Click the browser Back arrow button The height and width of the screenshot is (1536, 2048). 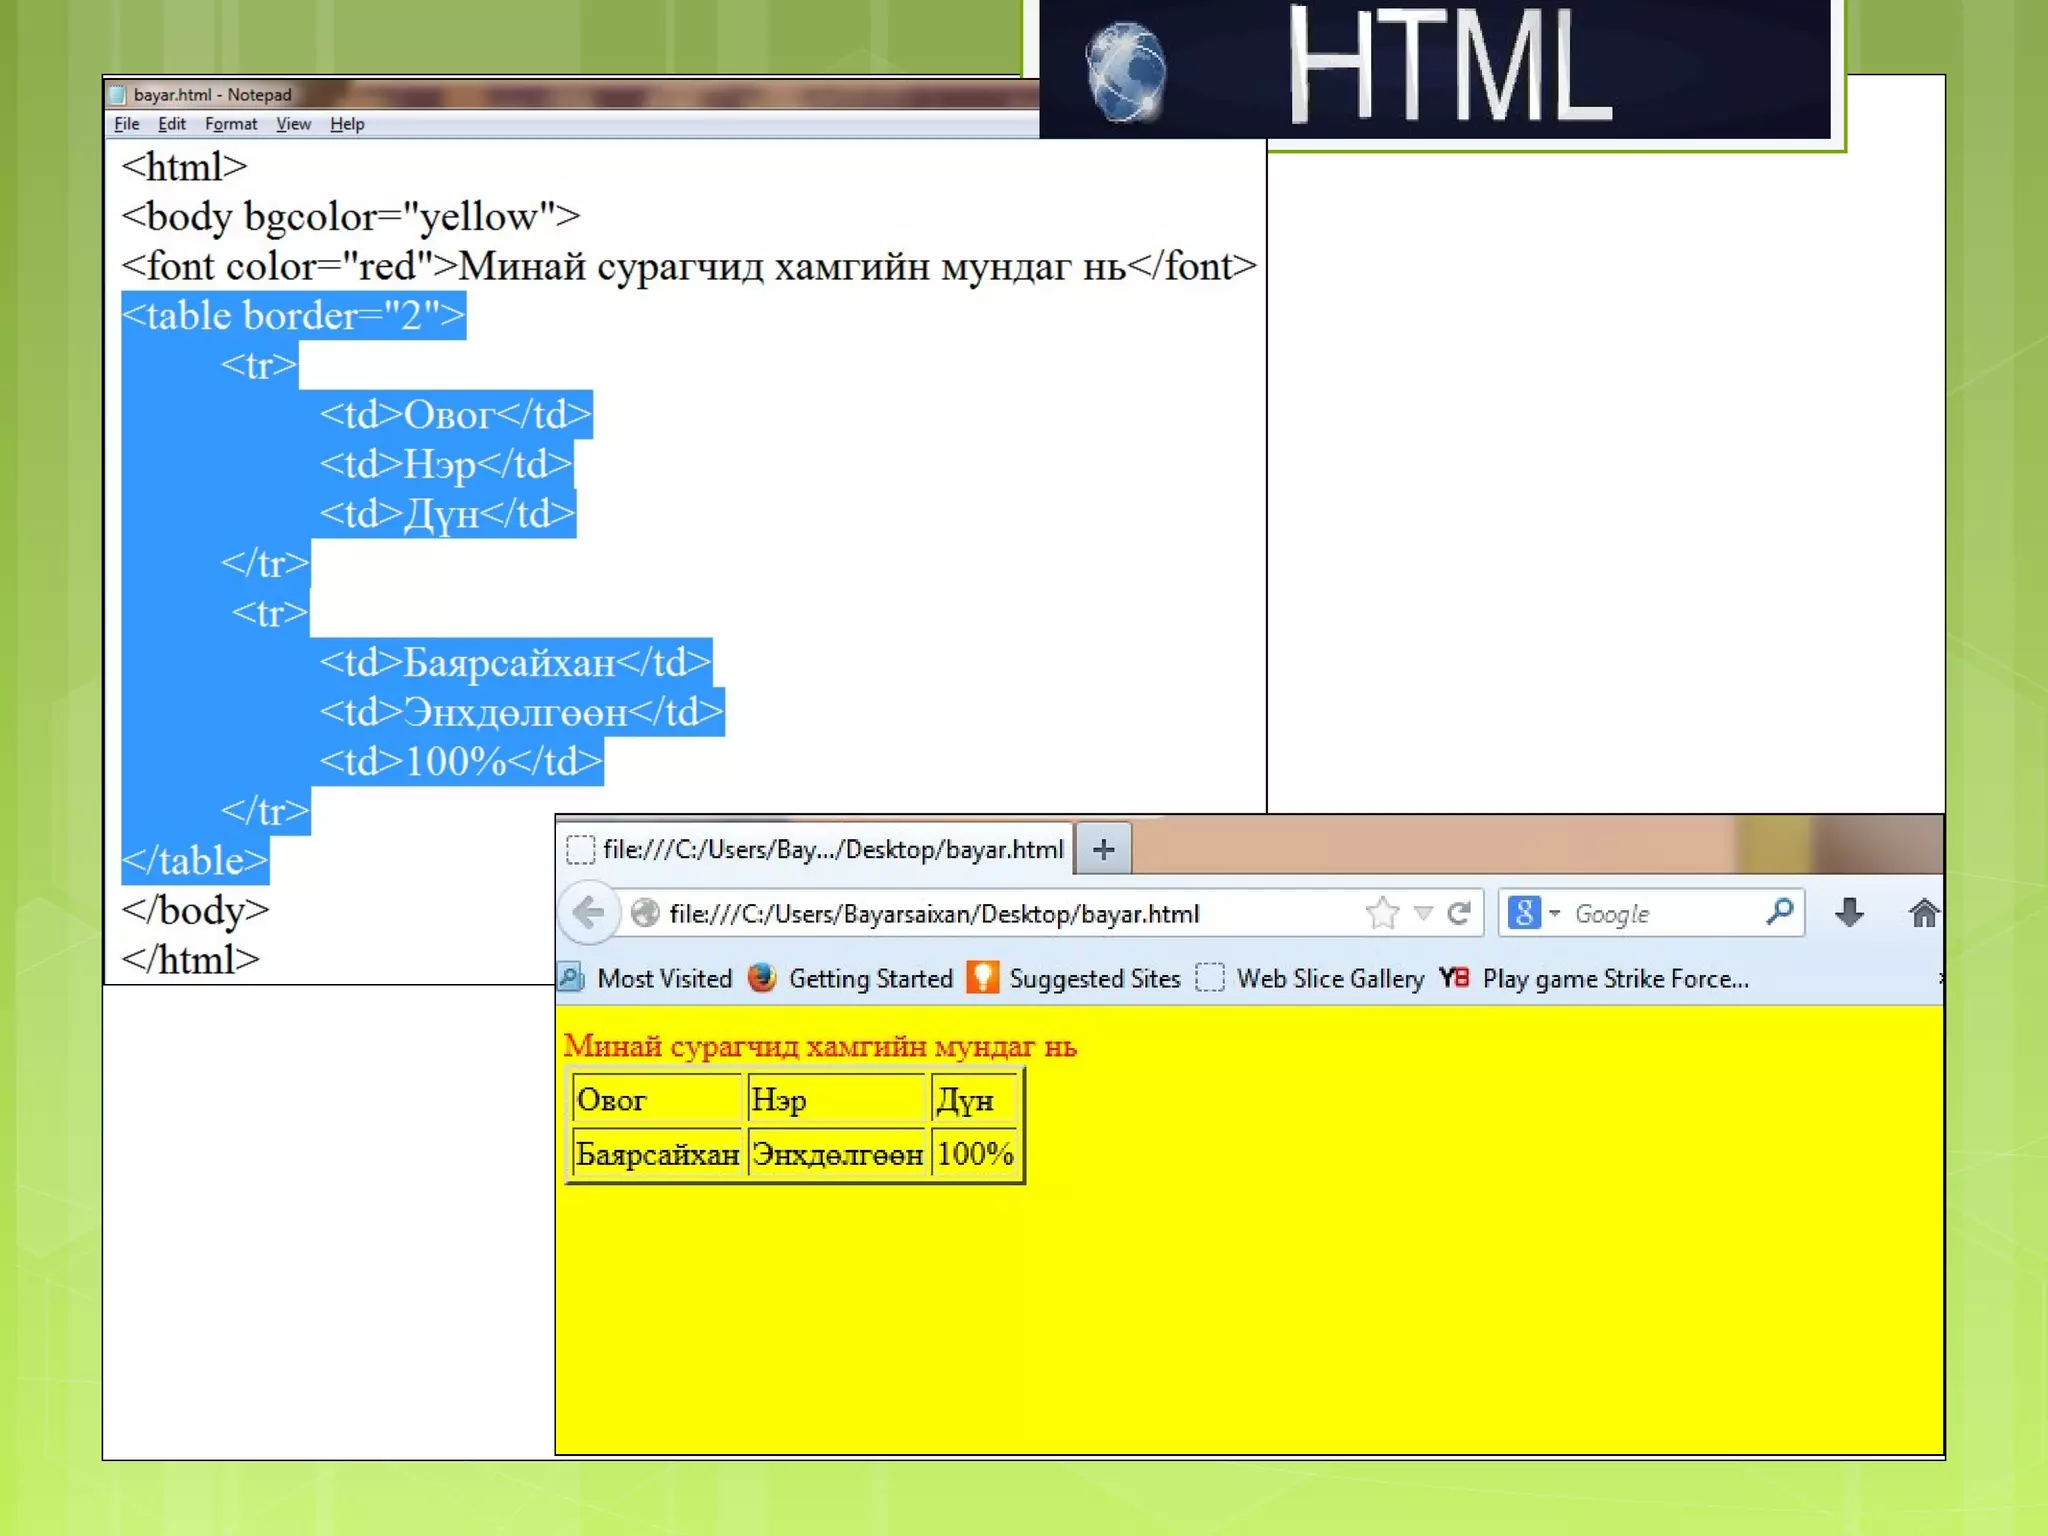click(589, 912)
